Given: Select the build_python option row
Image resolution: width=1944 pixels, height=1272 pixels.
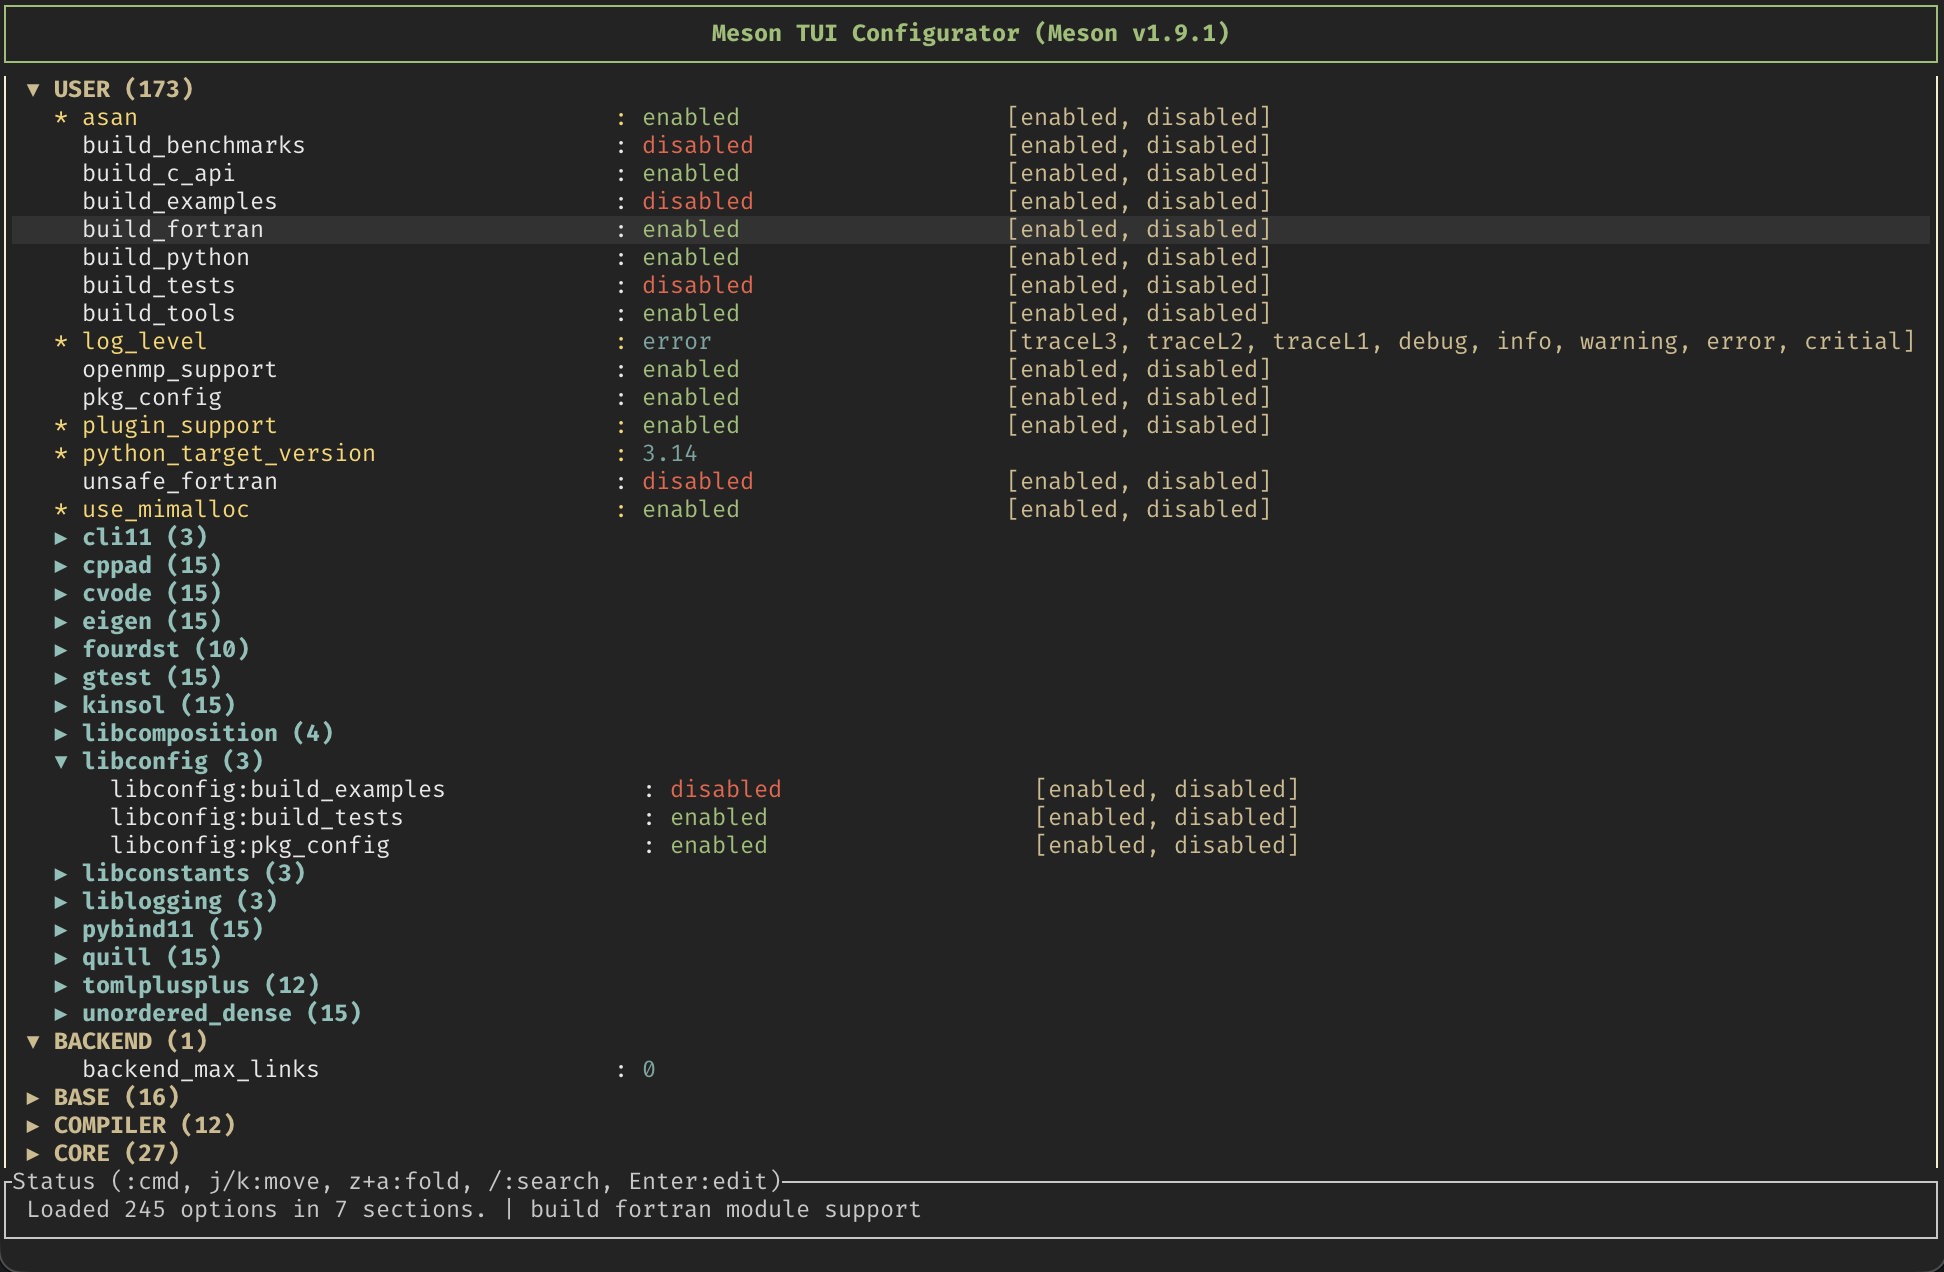Looking at the screenshot, I should click(x=166, y=258).
